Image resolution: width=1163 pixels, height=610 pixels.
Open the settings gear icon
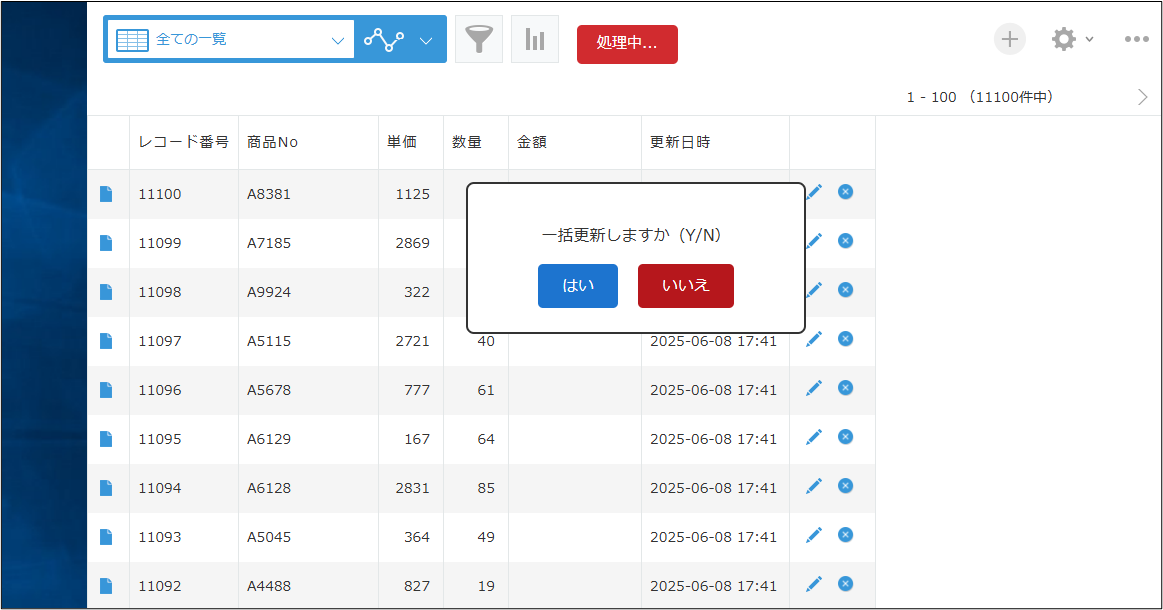tap(1063, 39)
